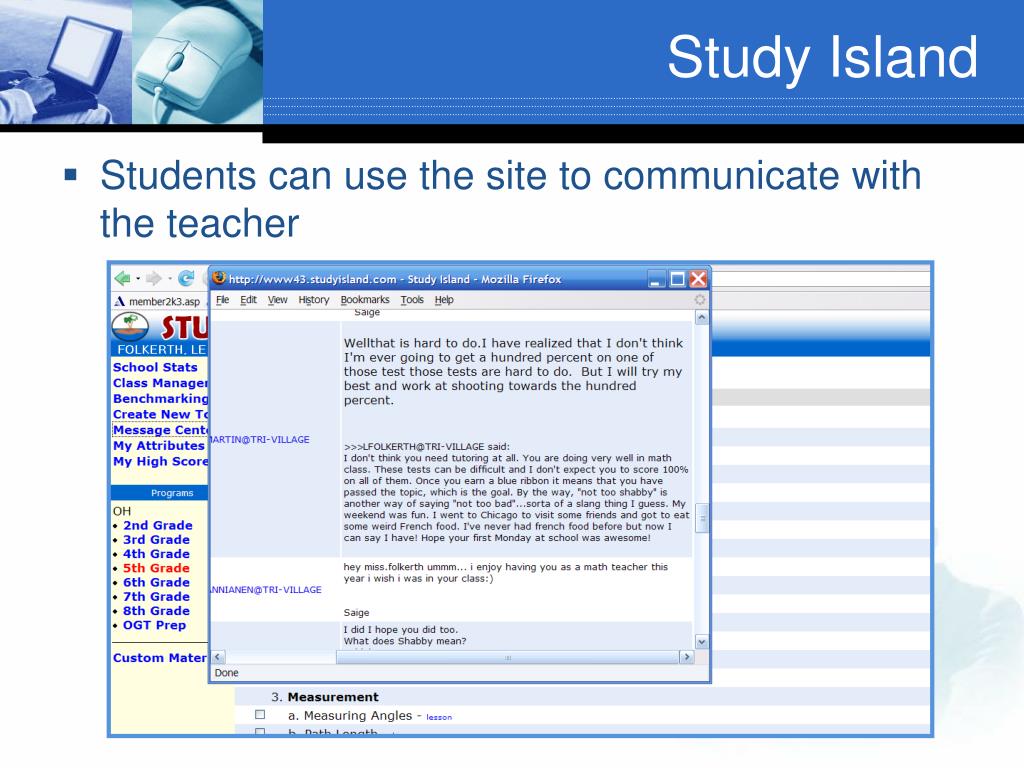The width and height of the screenshot is (1024, 768).
Task: Click the blue Reload page icon
Action: [186, 279]
